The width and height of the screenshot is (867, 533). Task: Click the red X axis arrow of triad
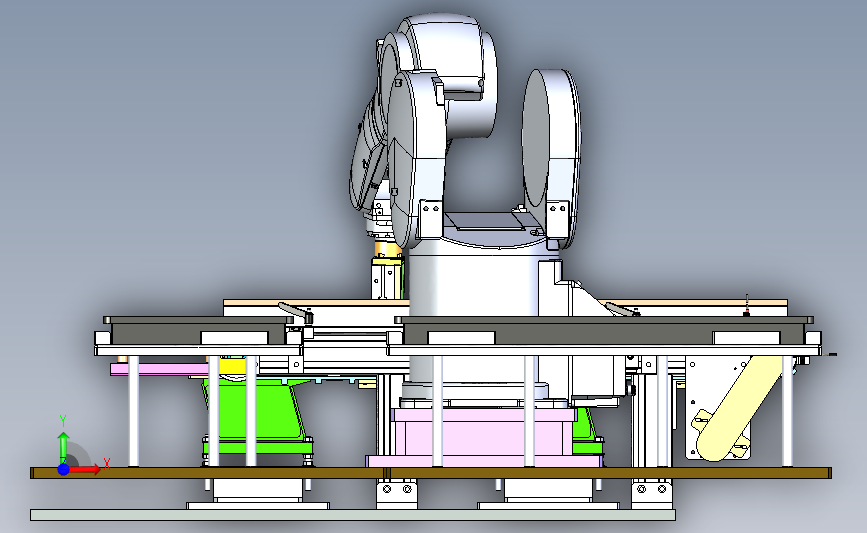pos(86,469)
